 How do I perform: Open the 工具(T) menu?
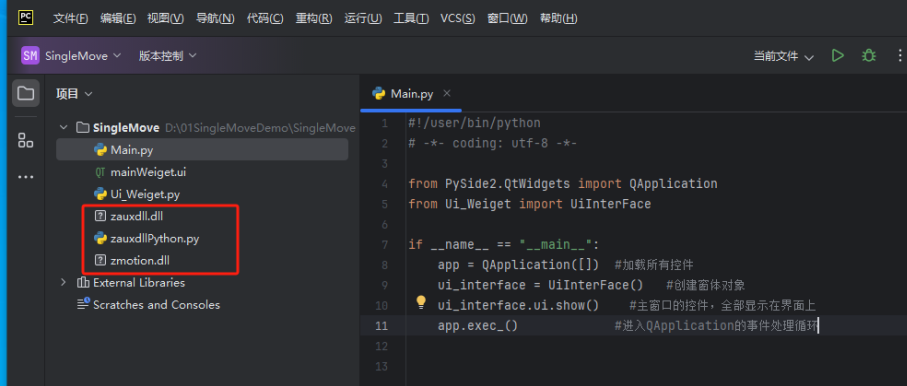[x=411, y=19]
